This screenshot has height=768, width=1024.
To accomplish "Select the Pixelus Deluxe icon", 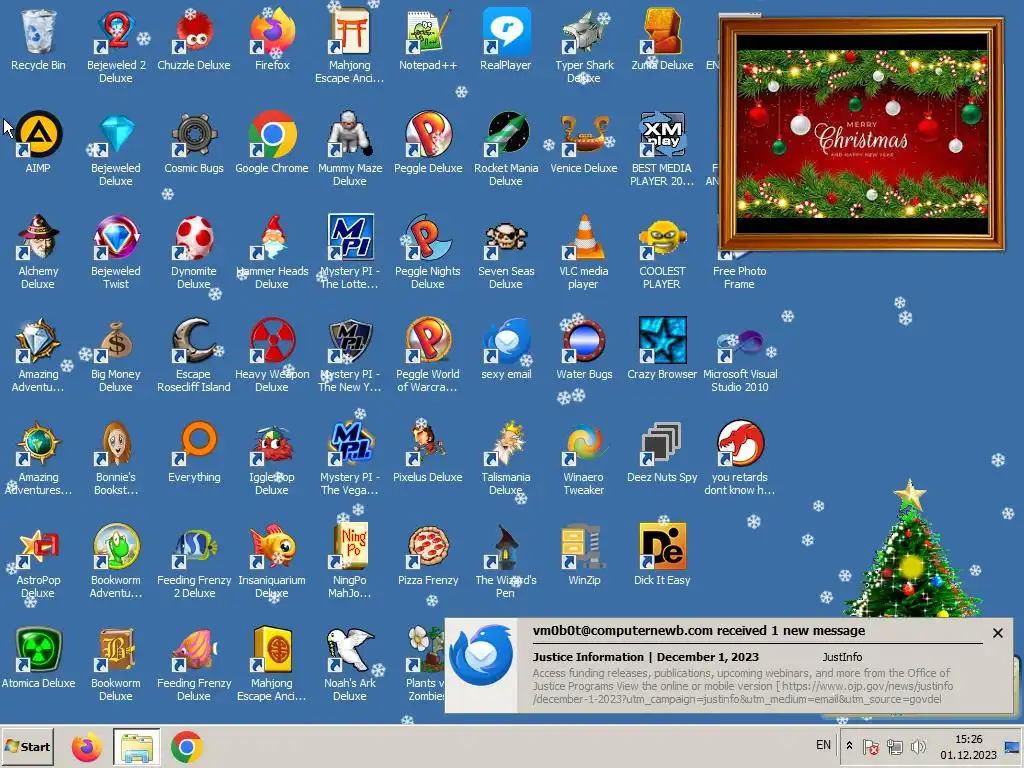I will tap(428, 452).
